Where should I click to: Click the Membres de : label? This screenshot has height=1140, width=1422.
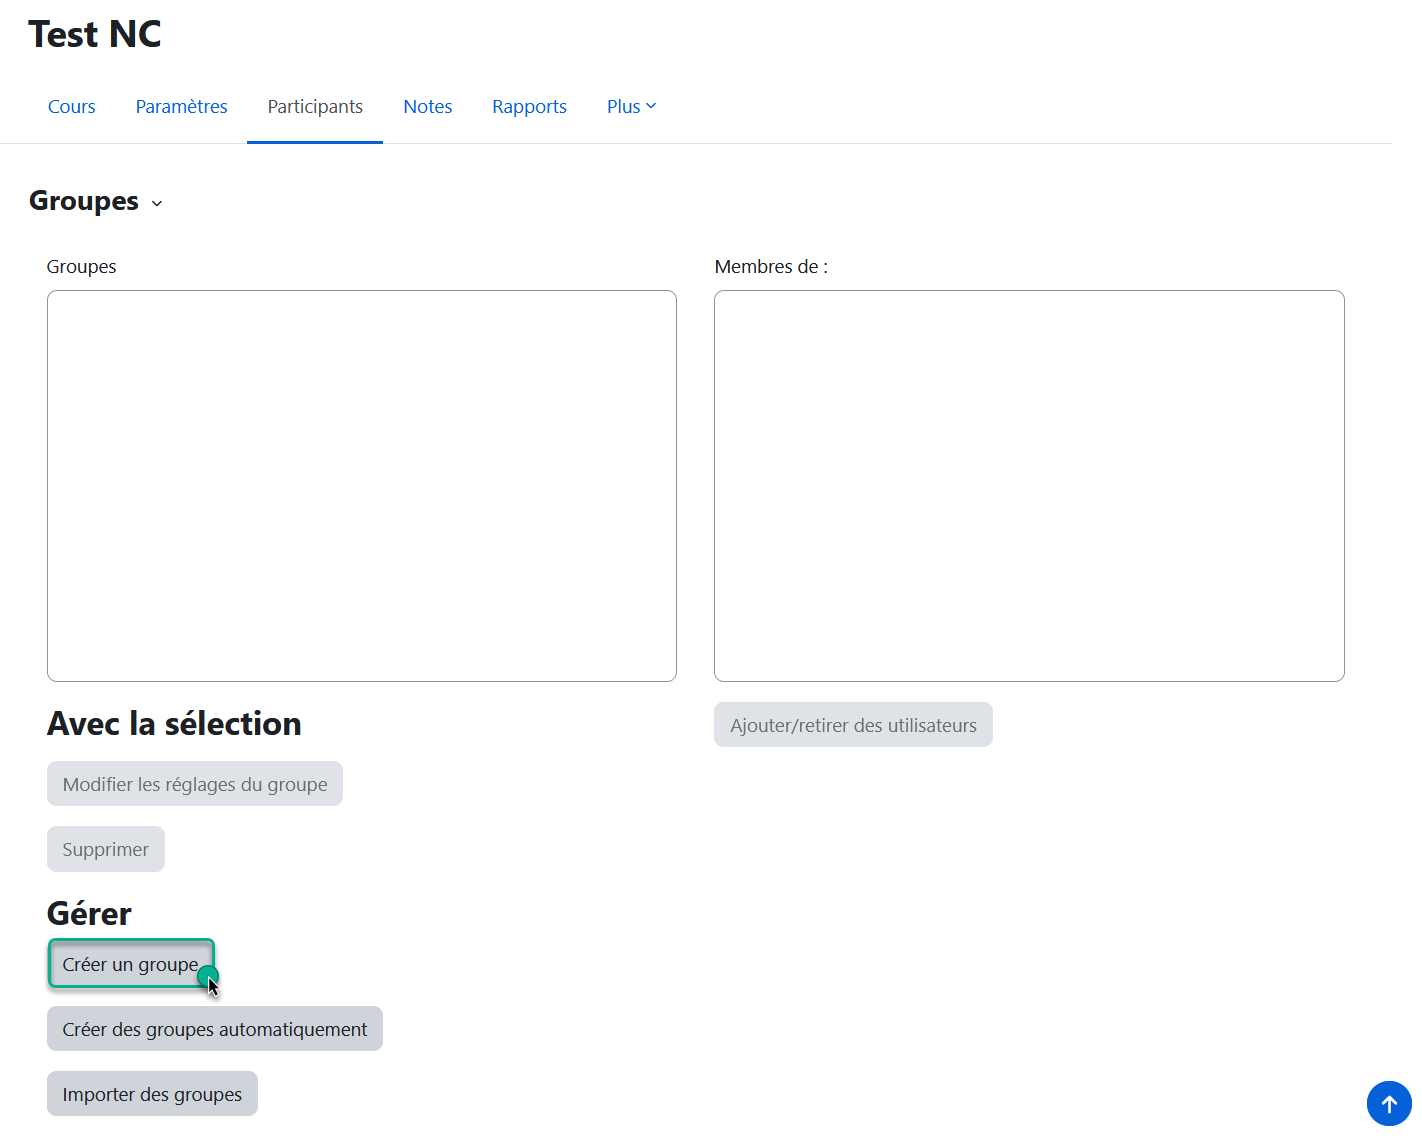point(771,267)
